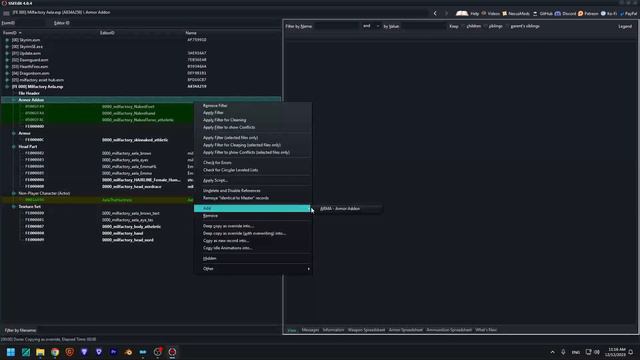Click the forward navigation arrow
This screenshot has height=360, width=640.
pos(446,13)
